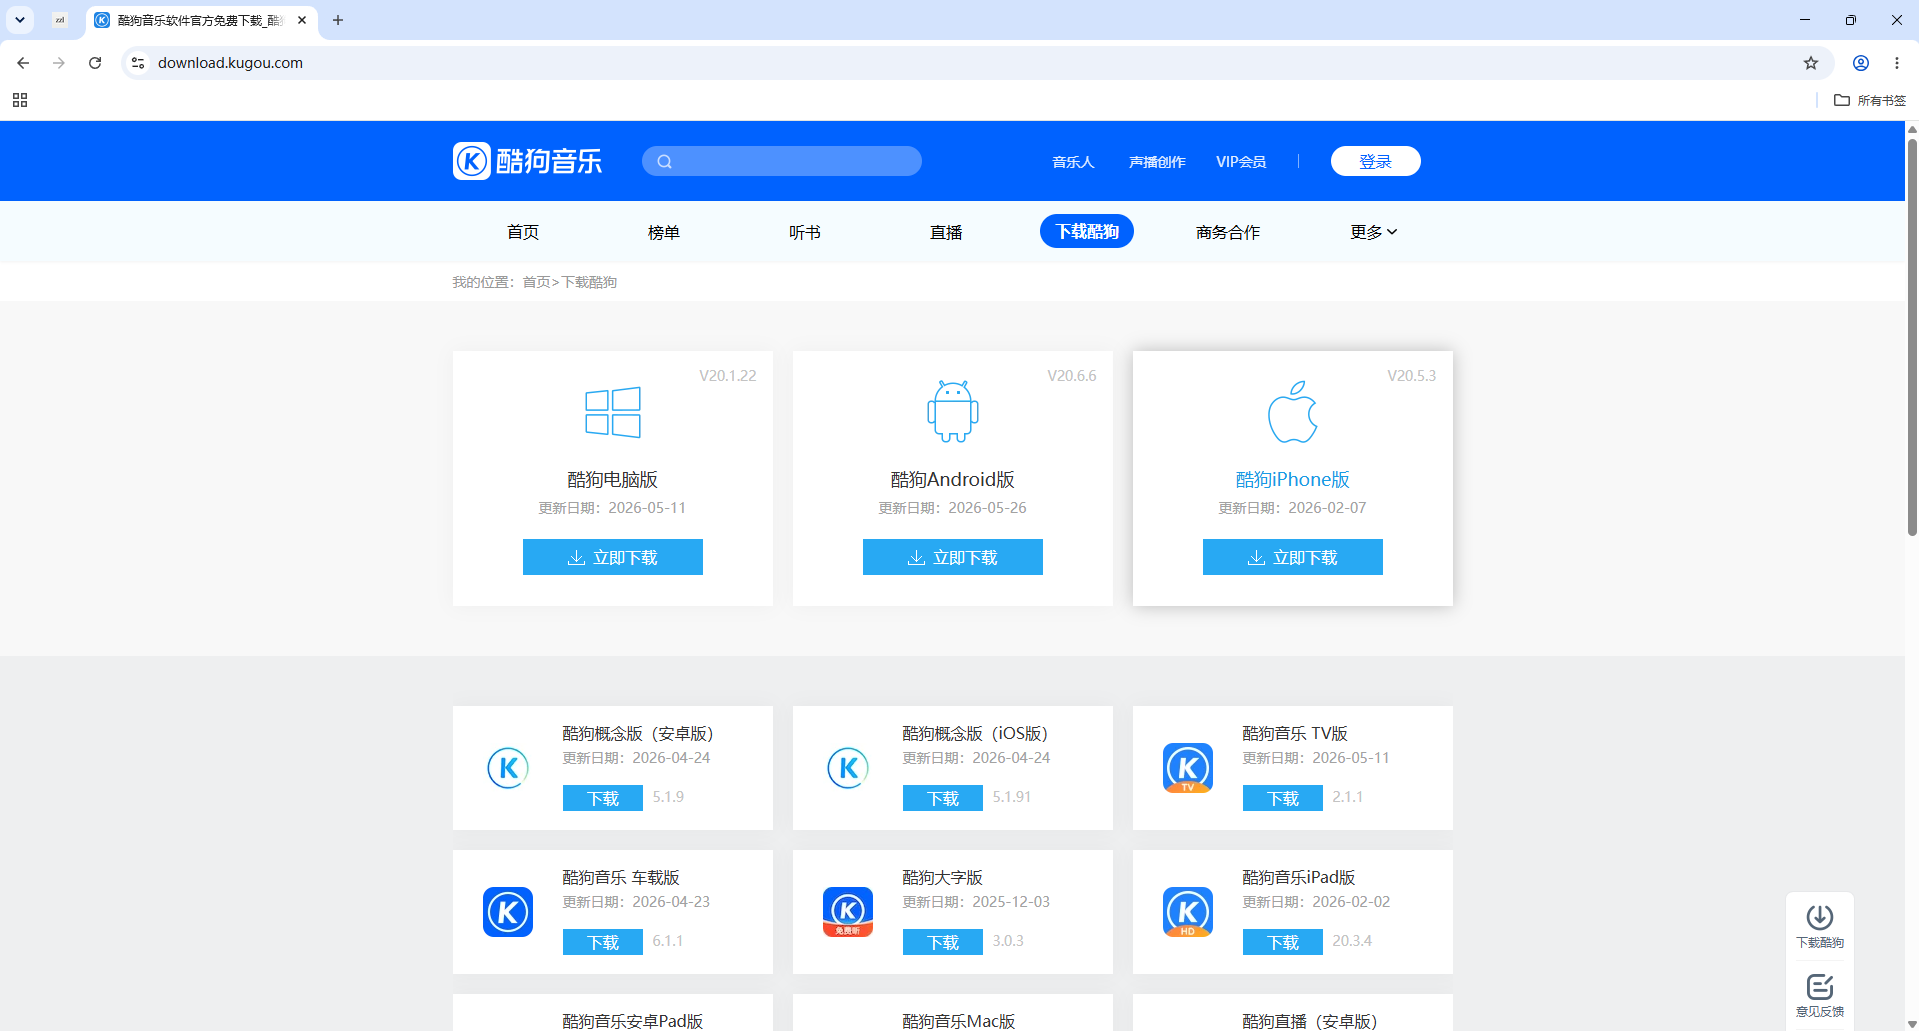
Task: Click the search magnifier icon
Action: pos(664,161)
